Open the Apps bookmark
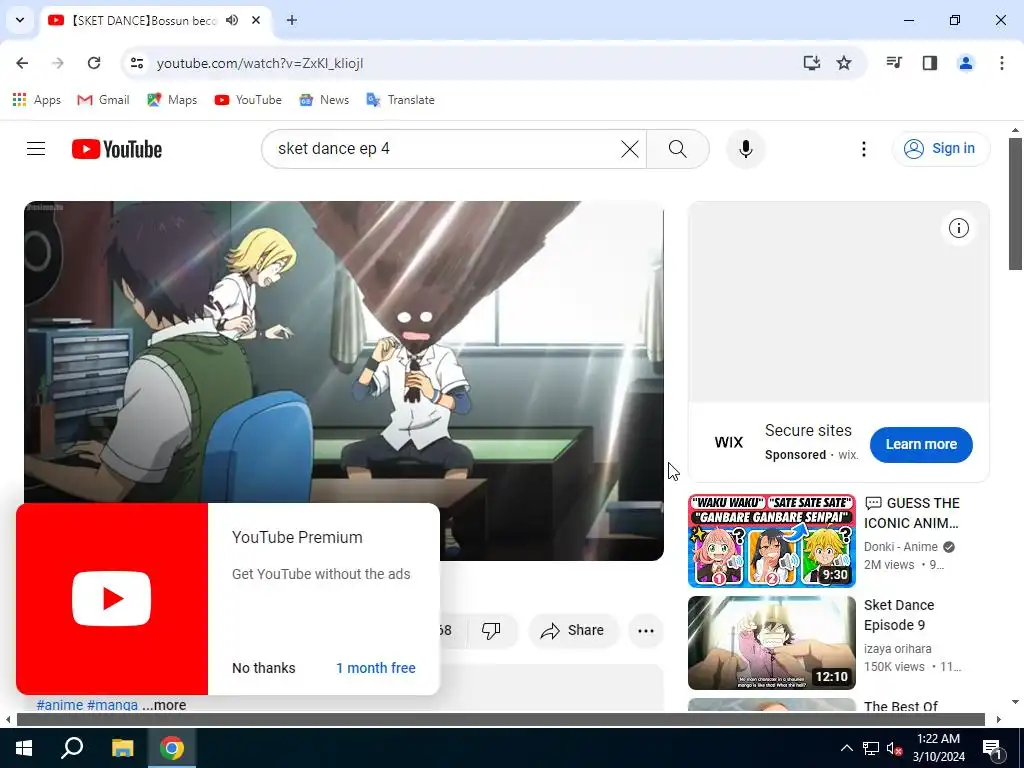1024x768 pixels. pos(37,100)
